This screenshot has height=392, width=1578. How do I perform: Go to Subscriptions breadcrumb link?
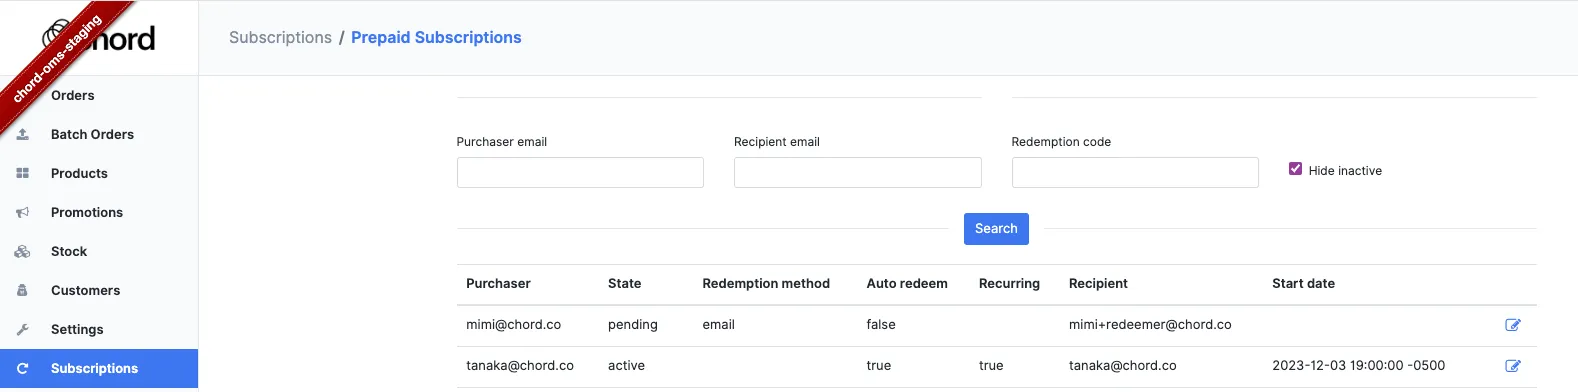(280, 37)
